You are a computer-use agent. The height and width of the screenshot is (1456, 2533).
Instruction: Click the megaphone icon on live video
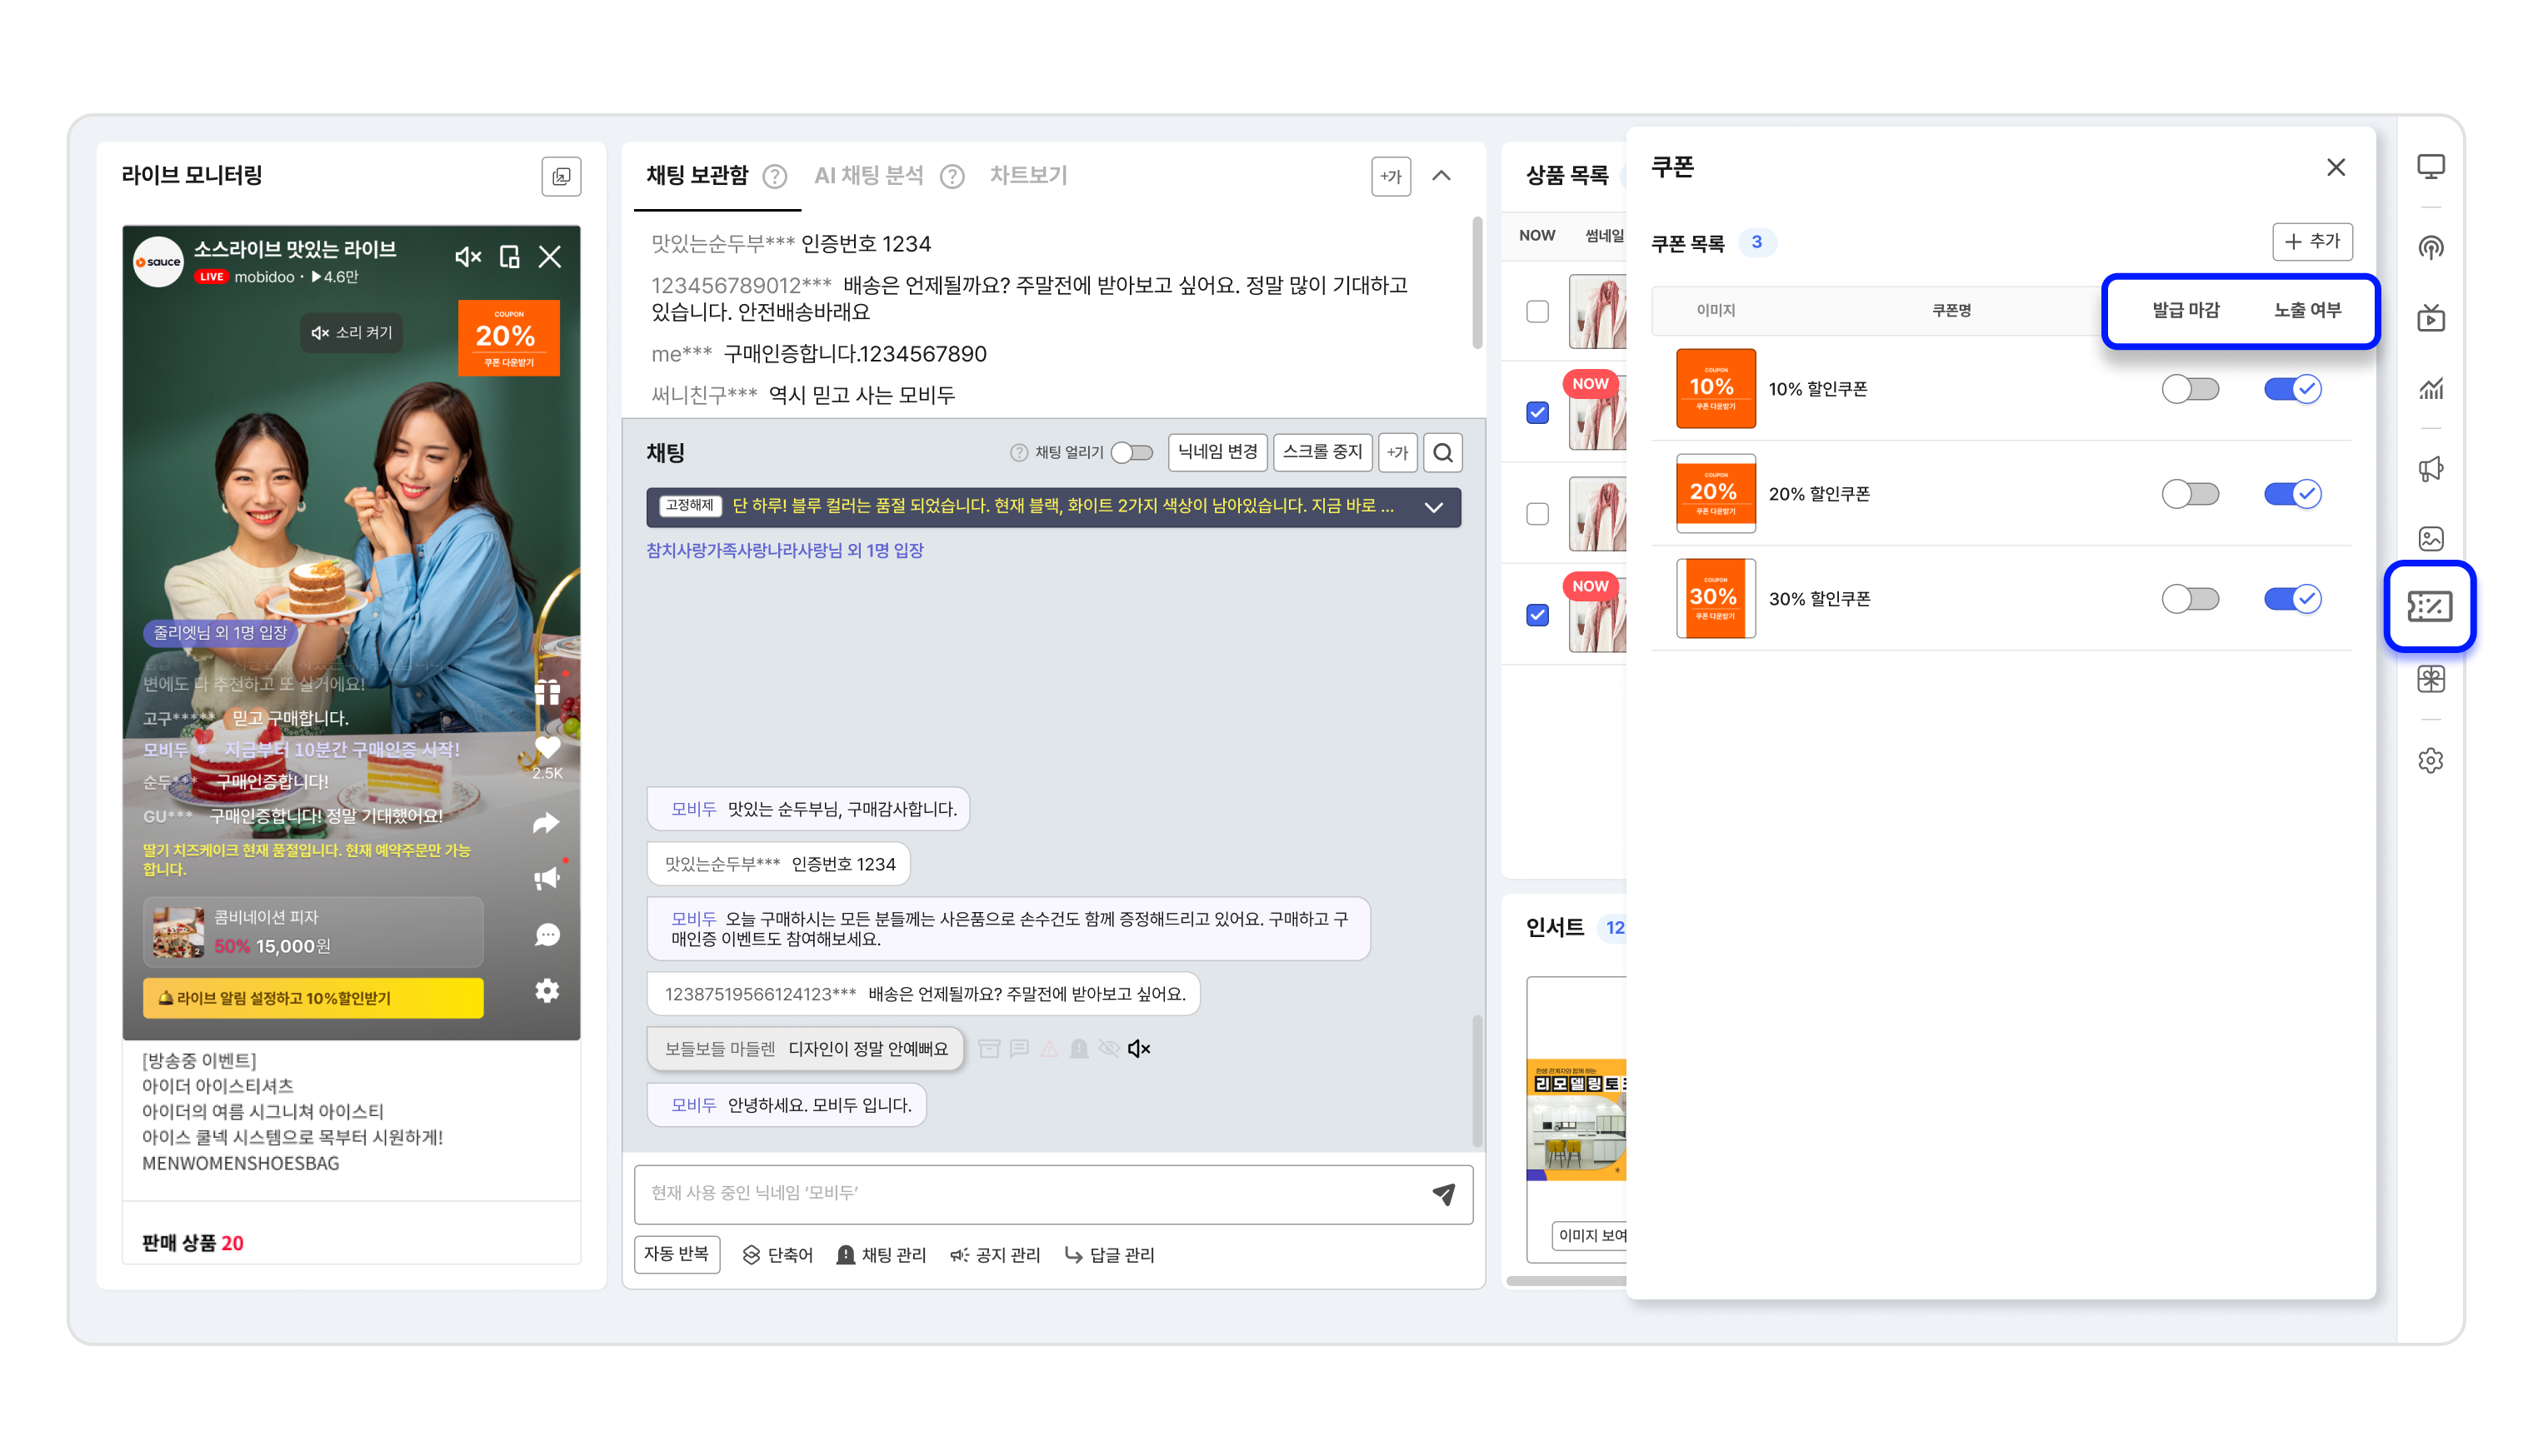(x=547, y=878)
